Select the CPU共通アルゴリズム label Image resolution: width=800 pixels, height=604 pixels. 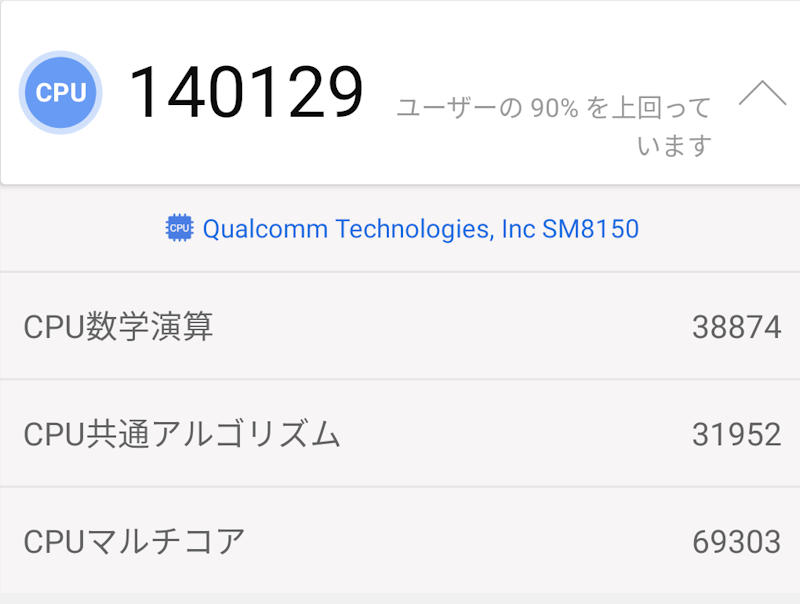pyautogui.click(x=182, y=434)
